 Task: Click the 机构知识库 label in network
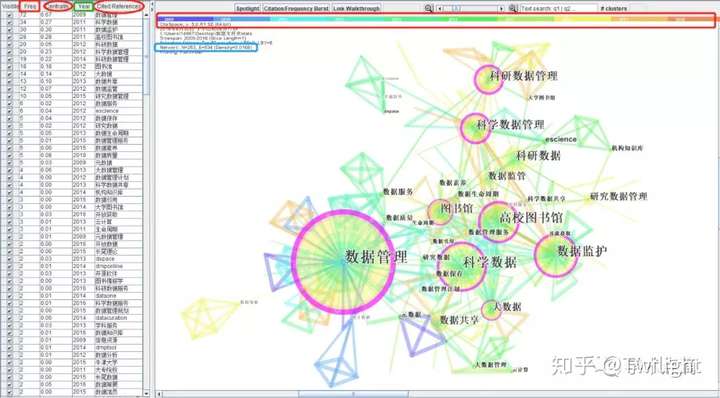click(627, 148)
